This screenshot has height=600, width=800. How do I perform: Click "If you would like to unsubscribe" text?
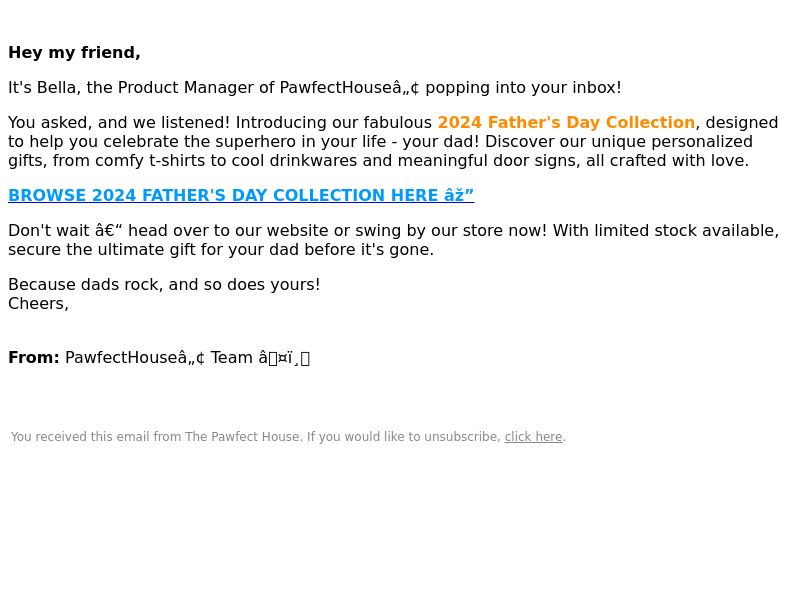[404, 437]
